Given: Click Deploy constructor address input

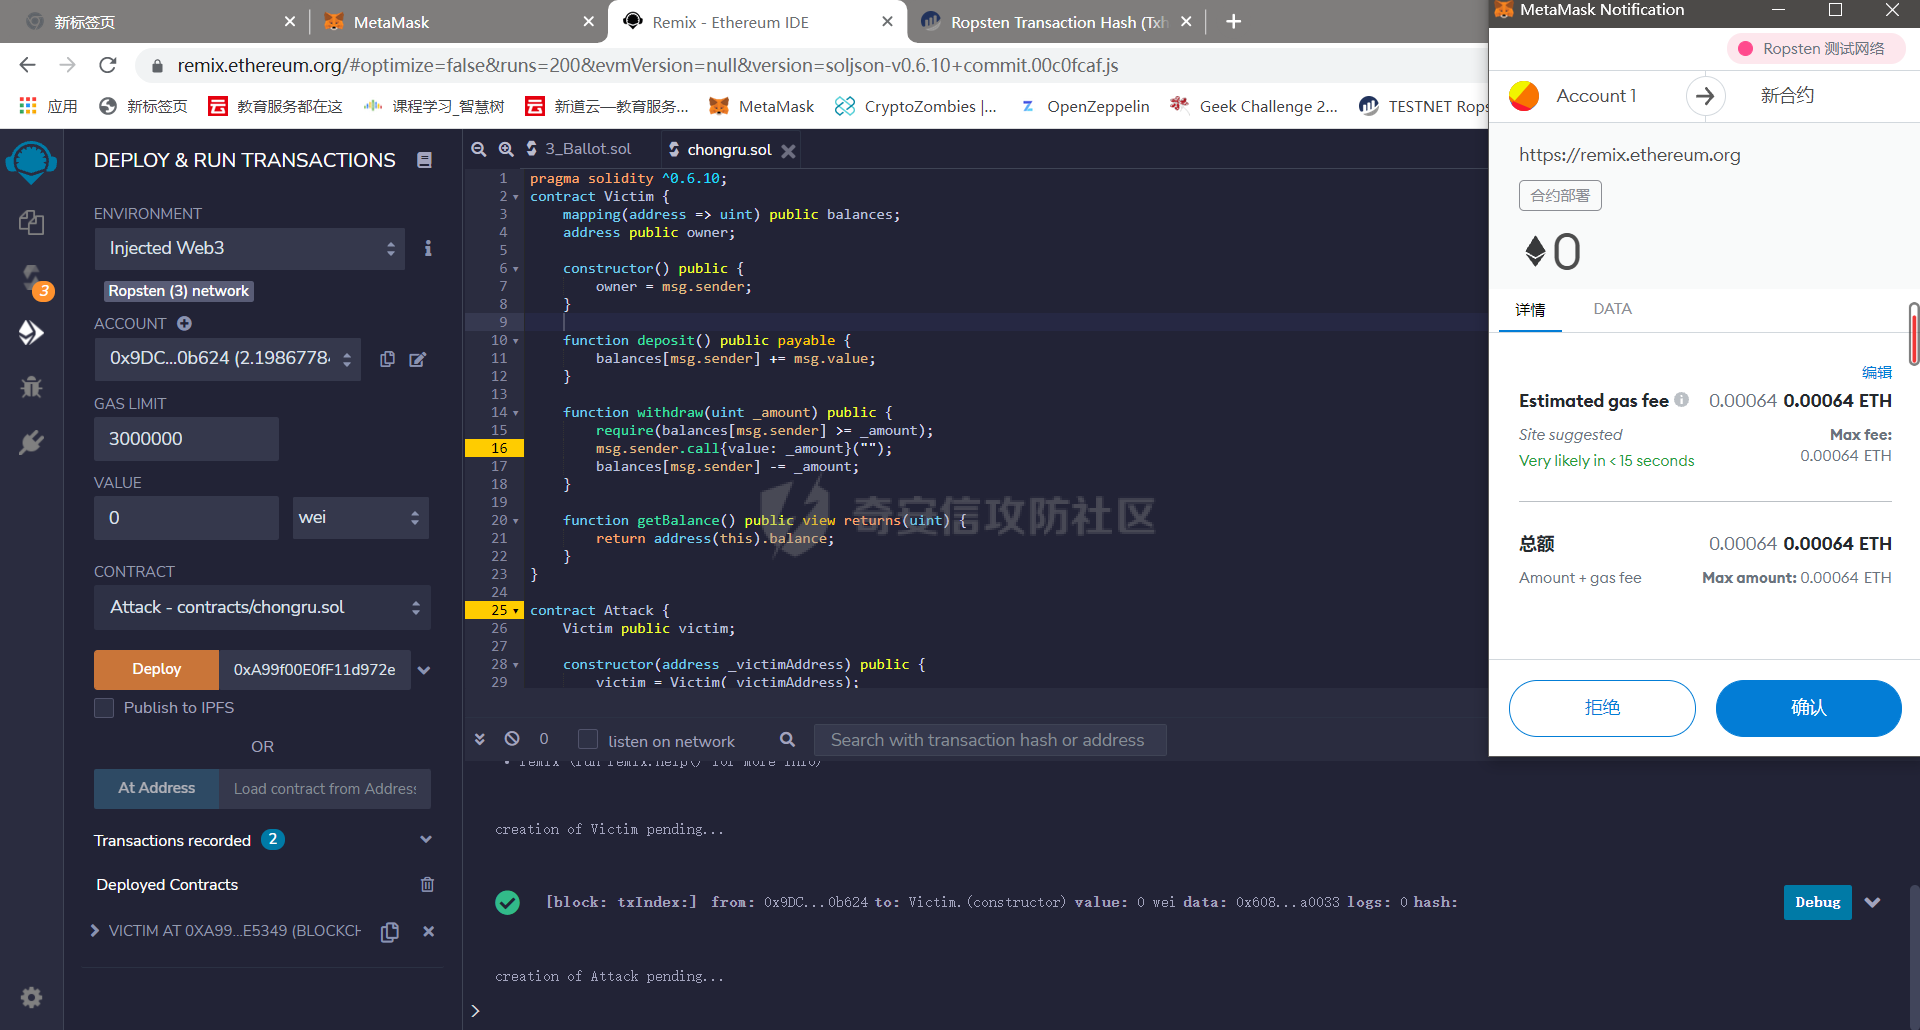Looking at the screenshot, I should 314,669.
